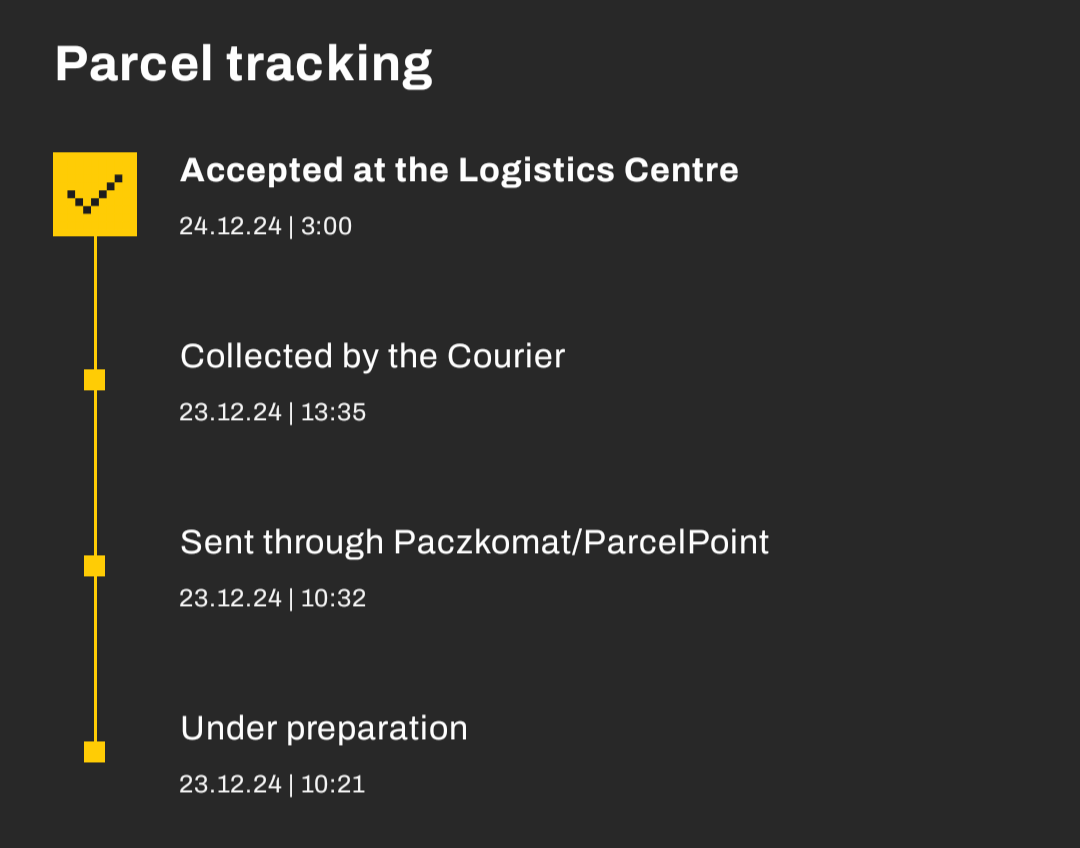Viewport: 1080px width, 848px height.
Task: Click the word ParcelPoint in the status
Action: pos(676,543)
